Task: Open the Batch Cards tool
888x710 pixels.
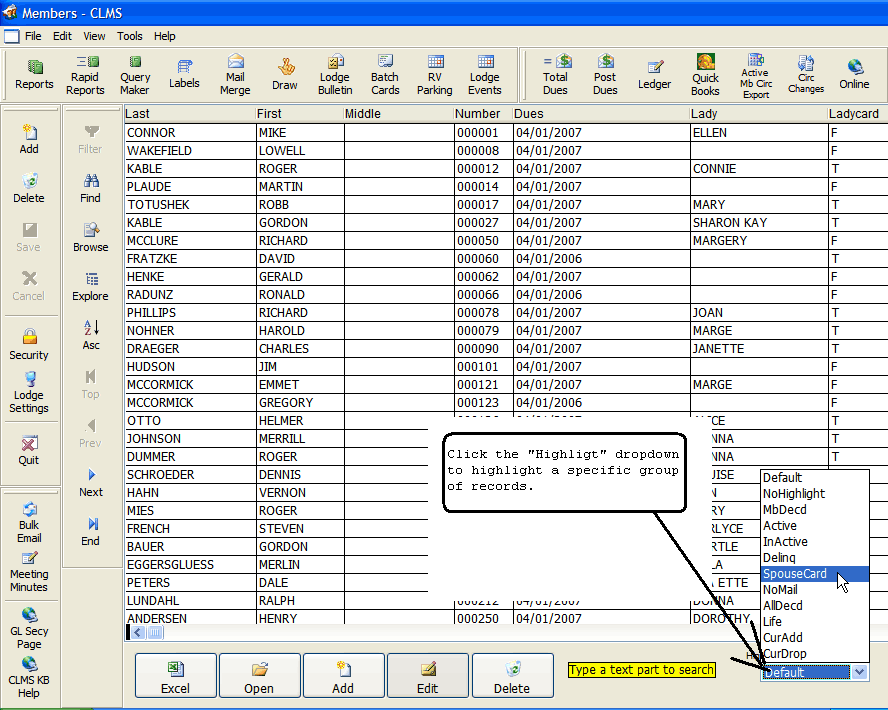Action: (385, 75)
